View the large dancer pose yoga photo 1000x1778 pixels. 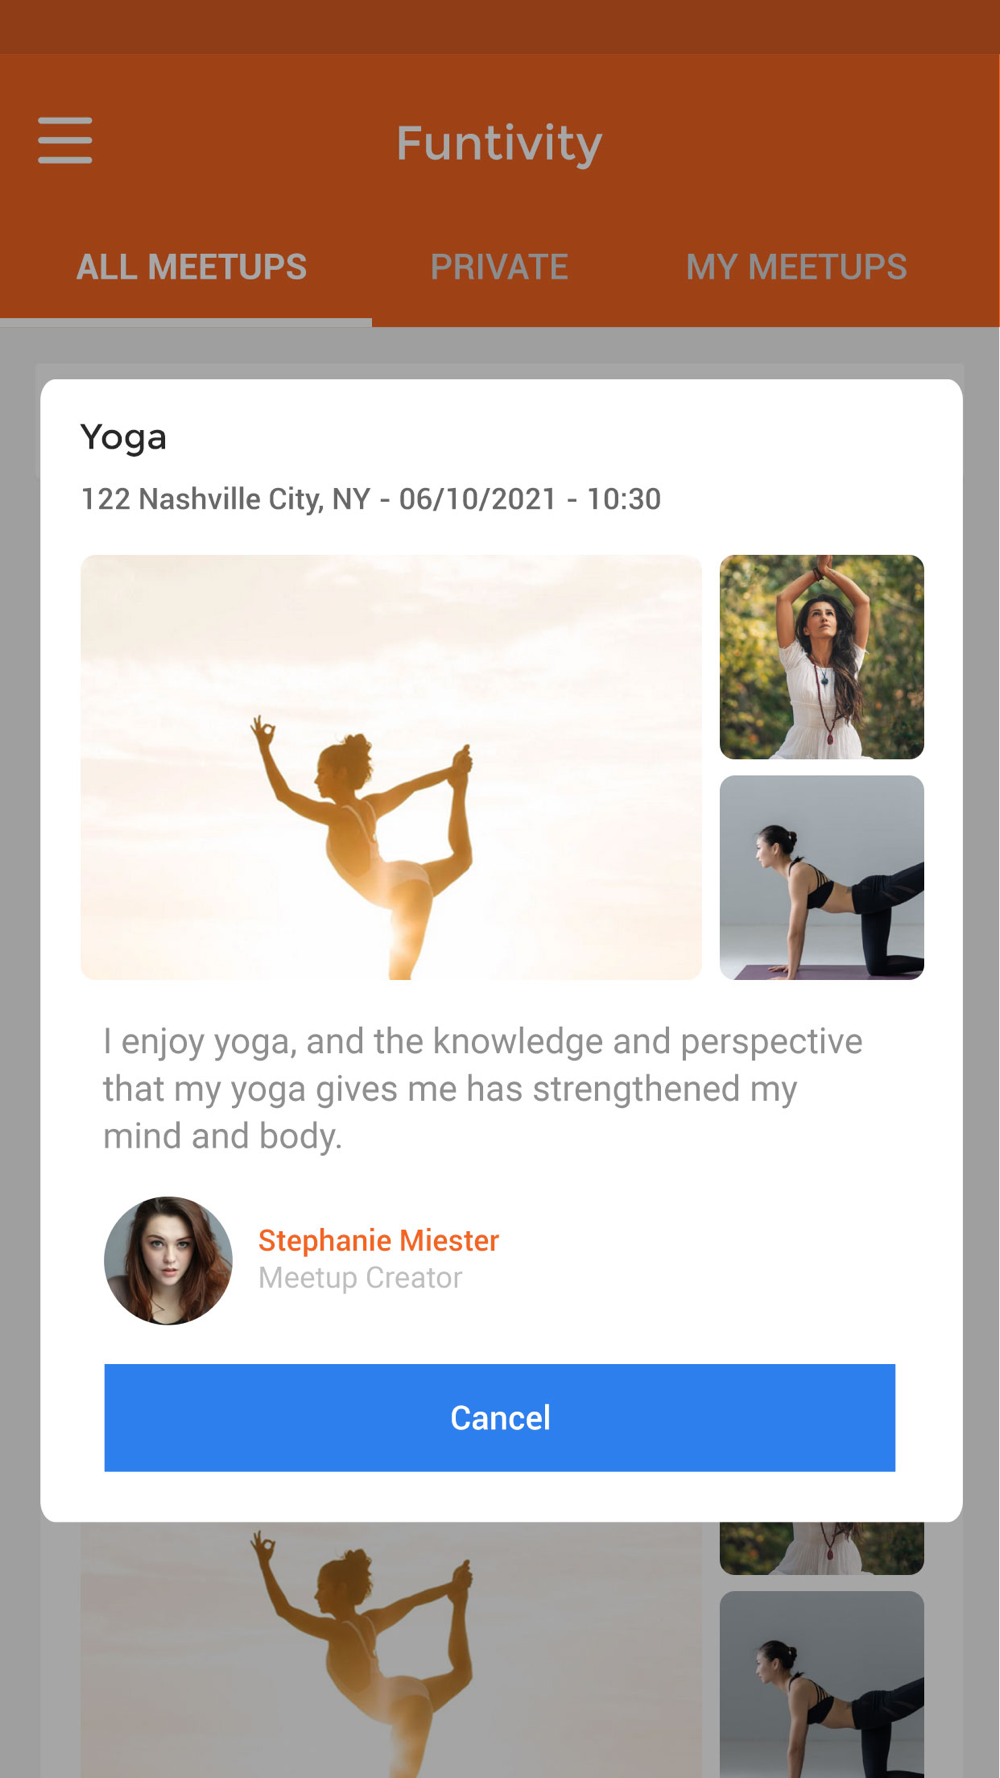point(391,767)
